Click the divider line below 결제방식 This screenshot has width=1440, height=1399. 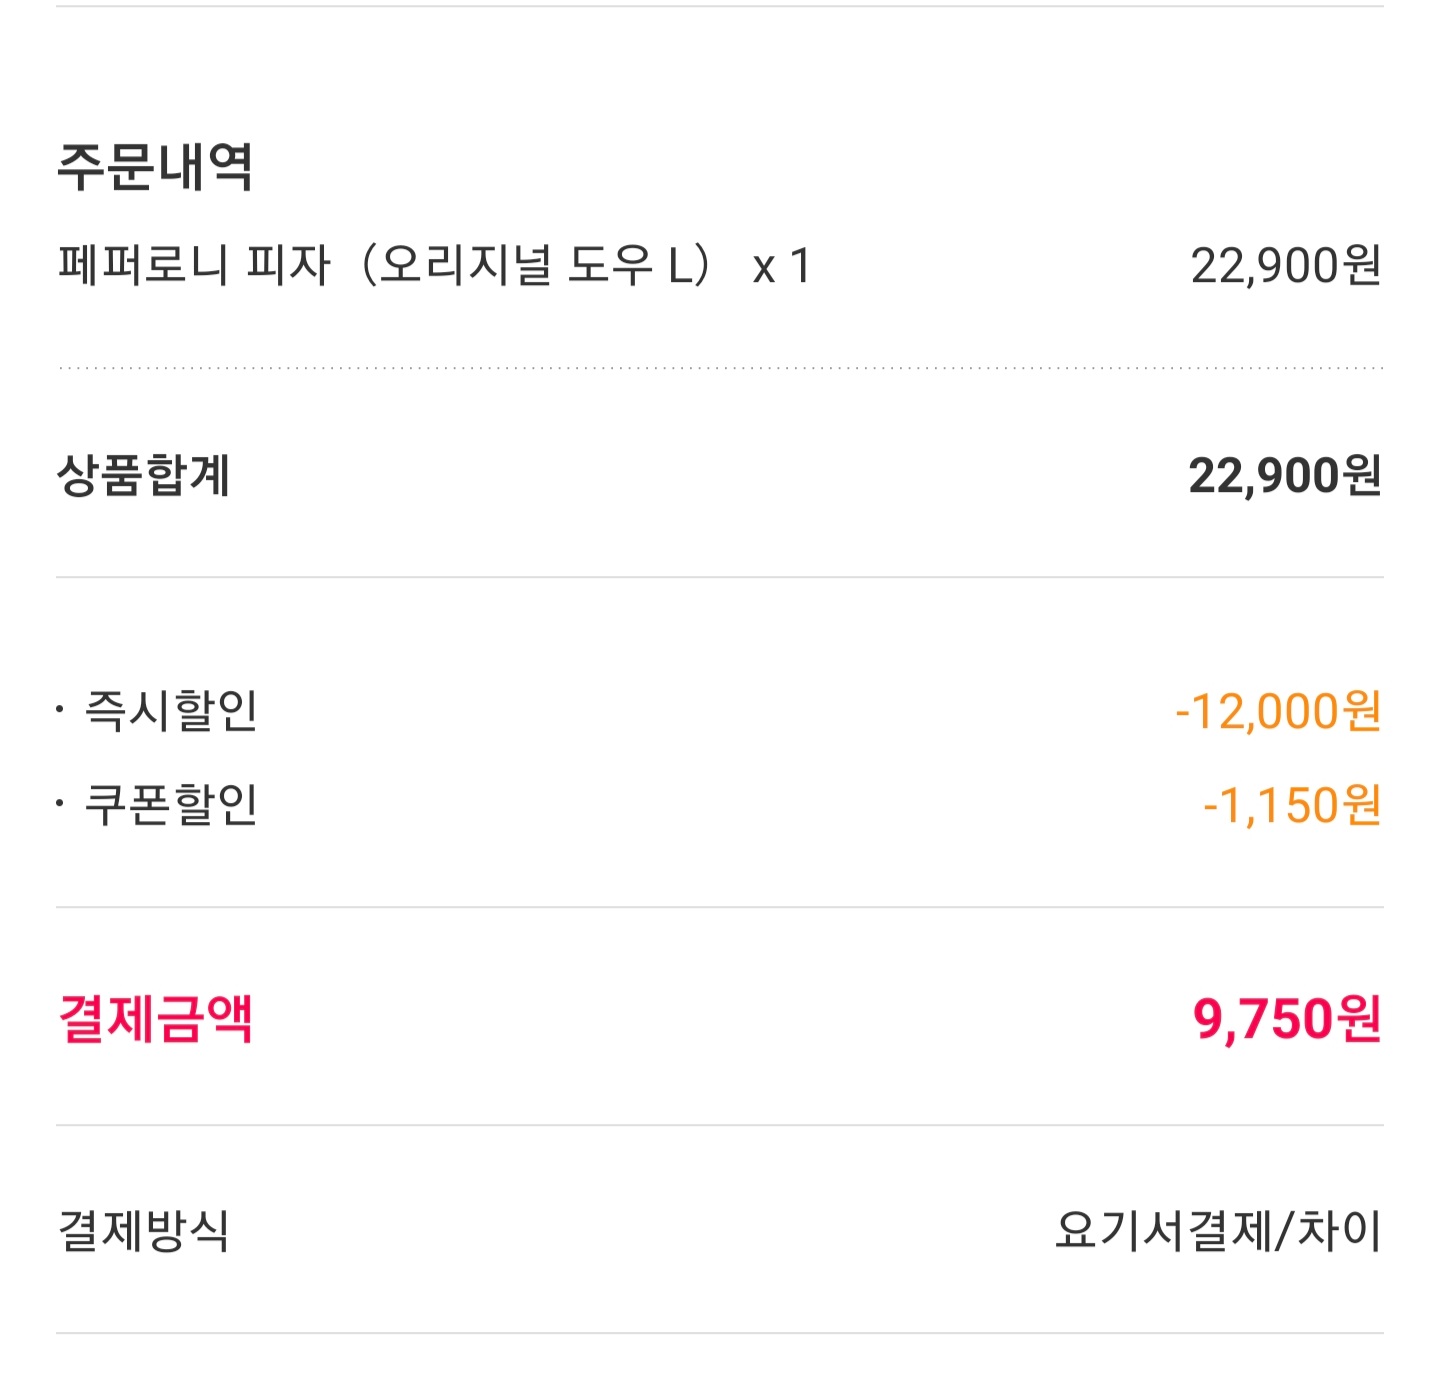coord(720,1333)
